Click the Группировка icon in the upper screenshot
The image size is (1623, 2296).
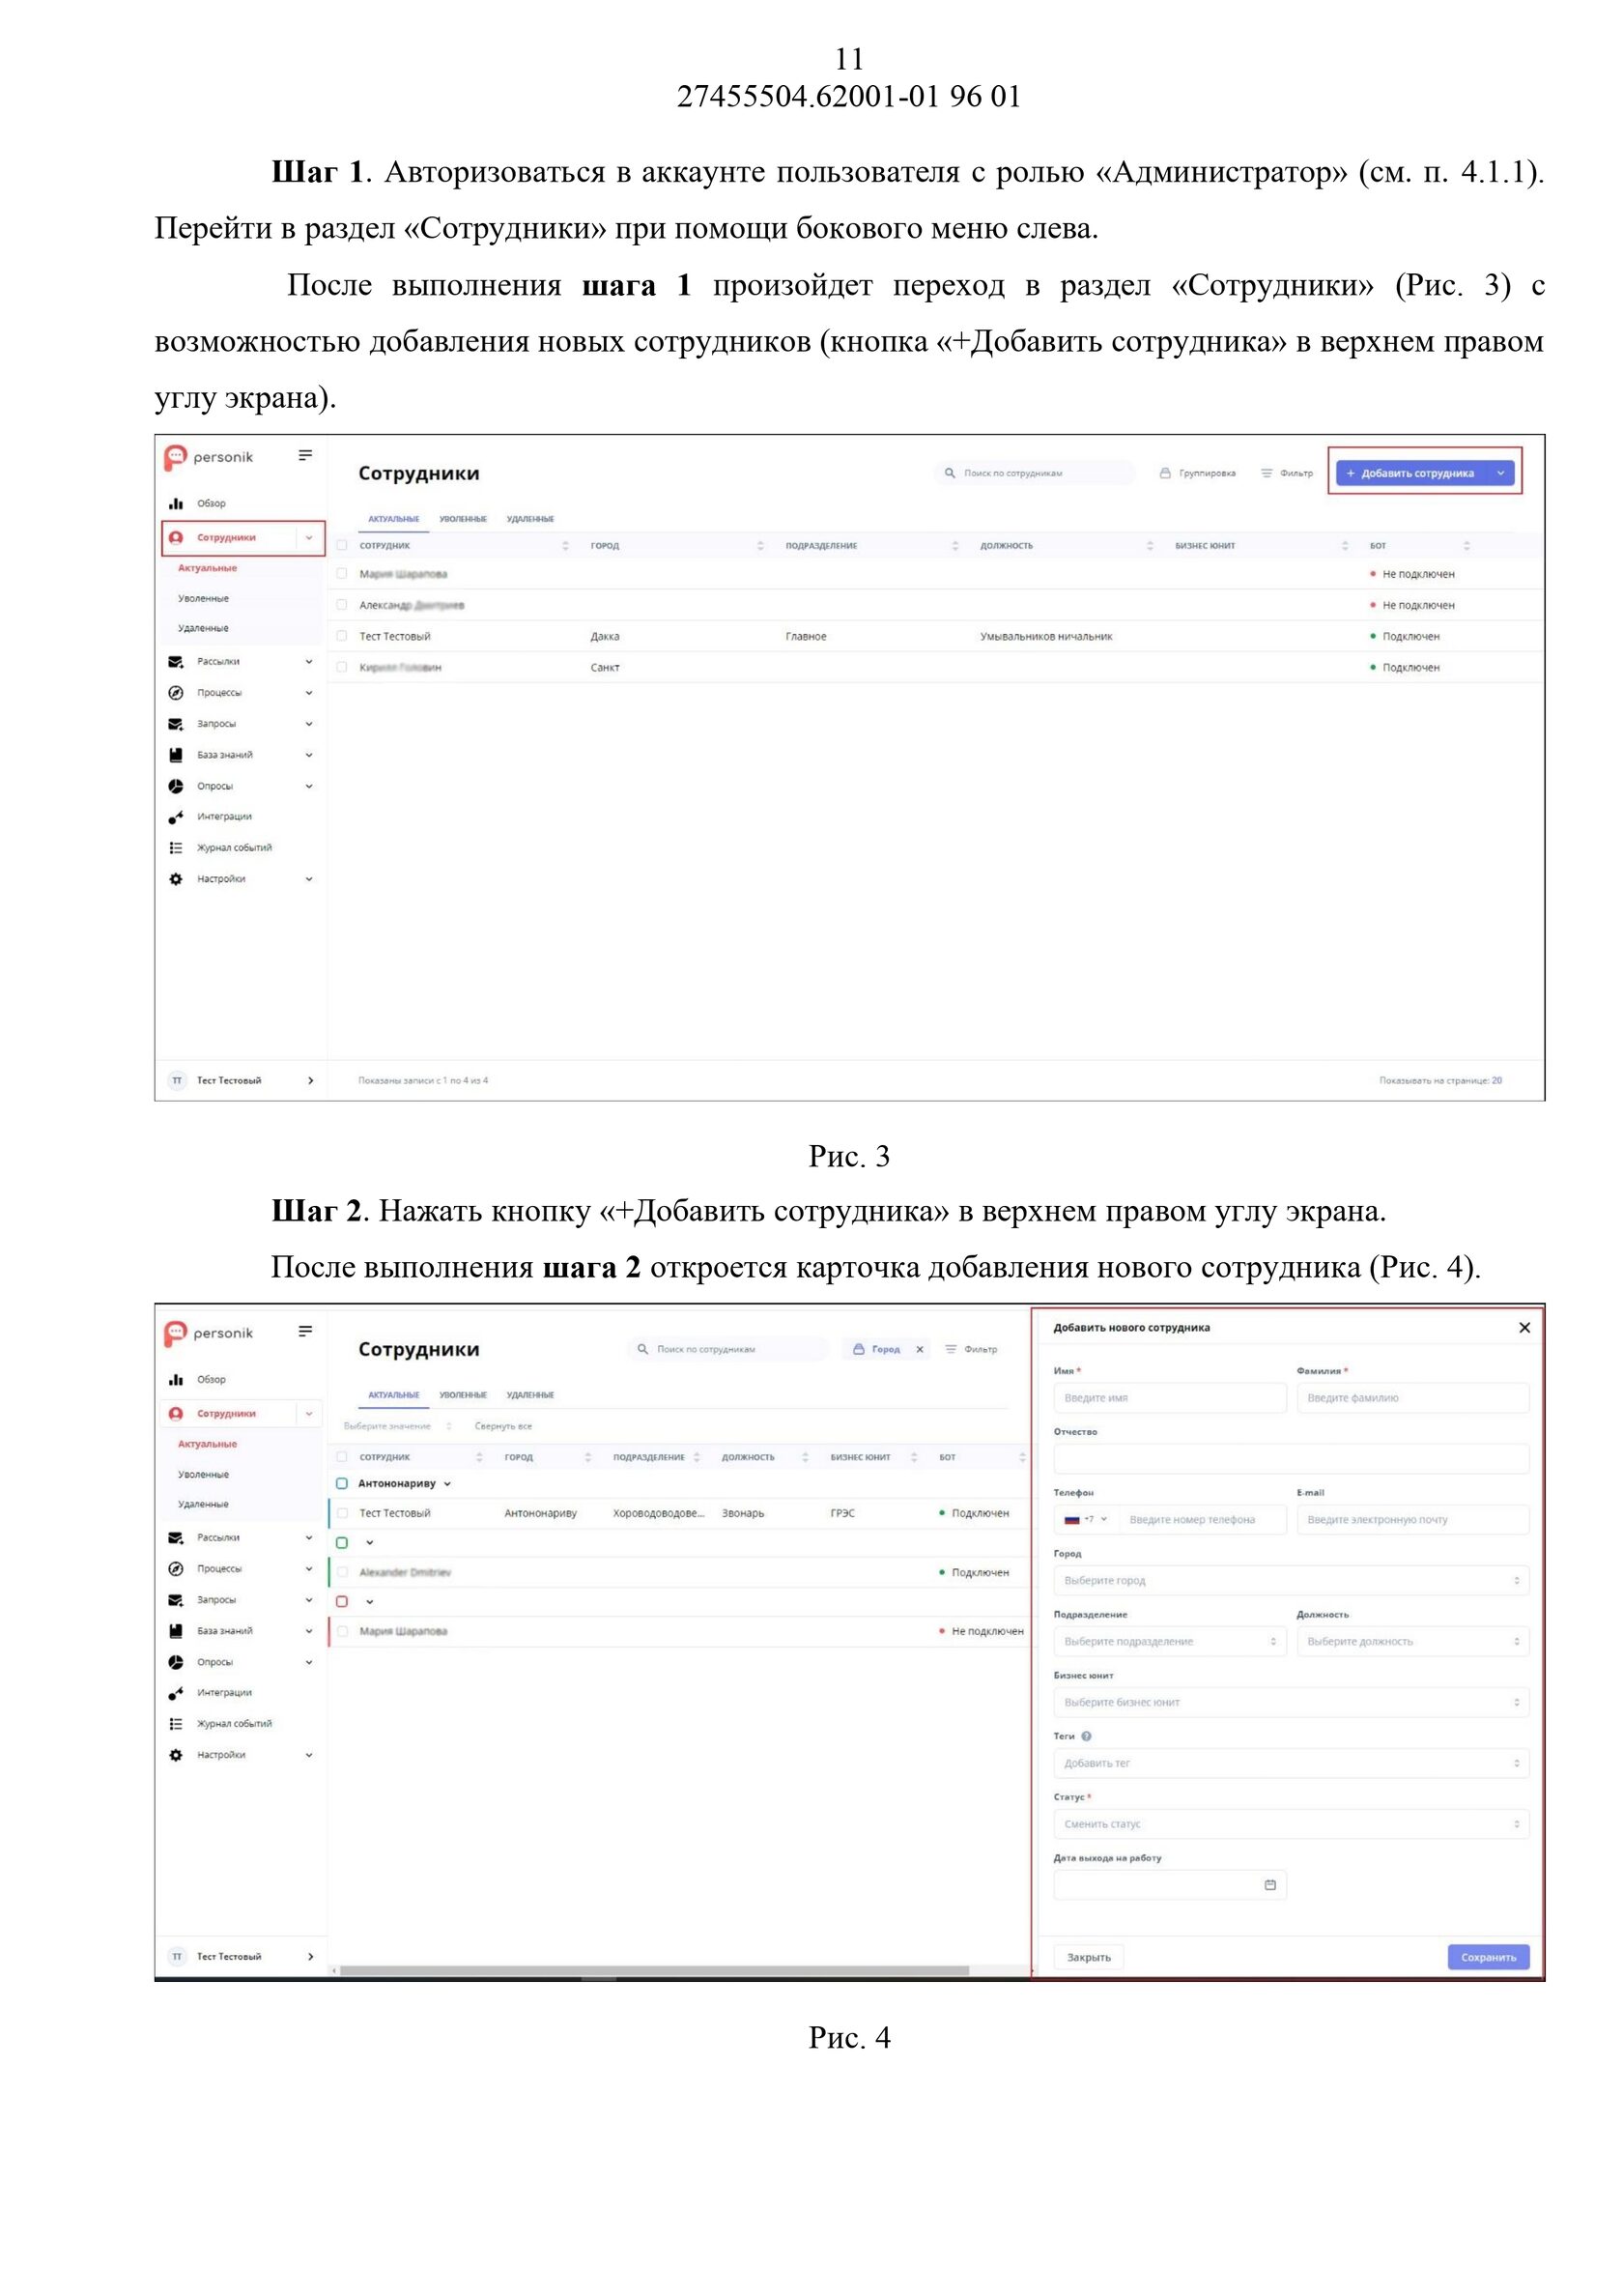tap(1165, 473)
